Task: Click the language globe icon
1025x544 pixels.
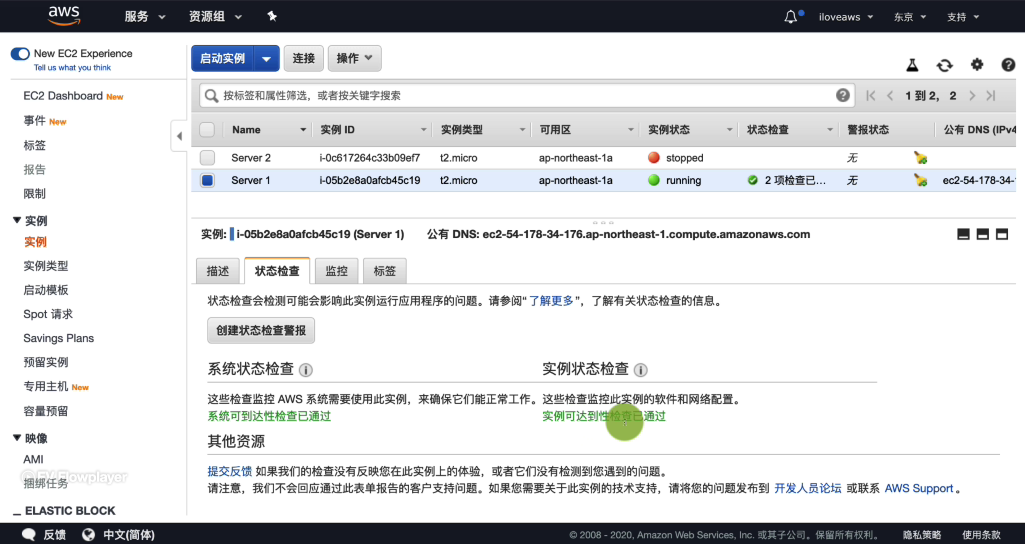Action: tap(88, 534)
